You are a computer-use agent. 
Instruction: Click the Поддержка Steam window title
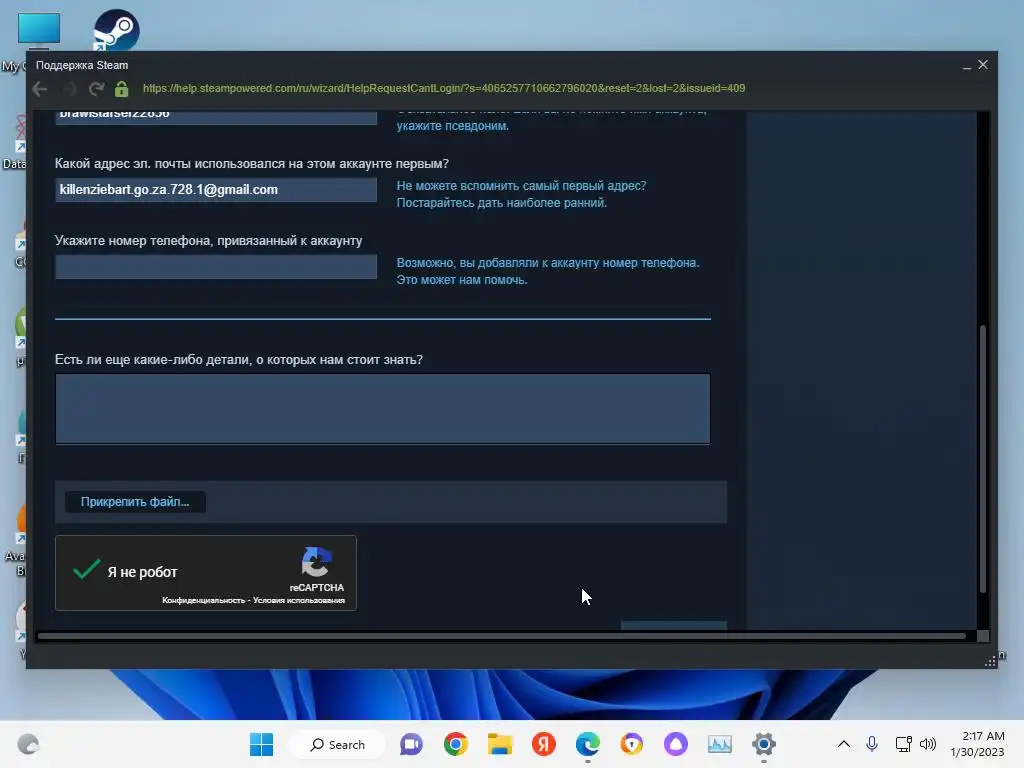[82, 65]
